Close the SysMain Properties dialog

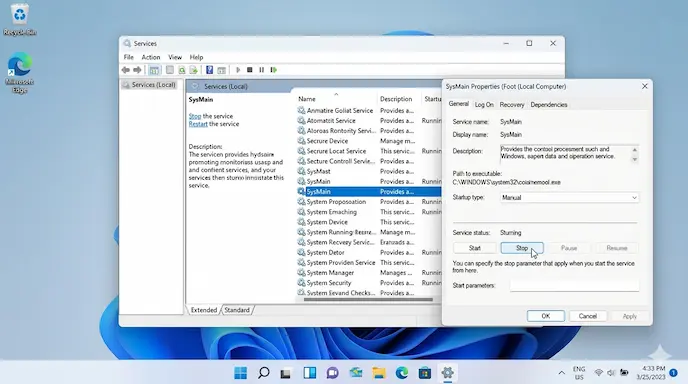point(645,86)
